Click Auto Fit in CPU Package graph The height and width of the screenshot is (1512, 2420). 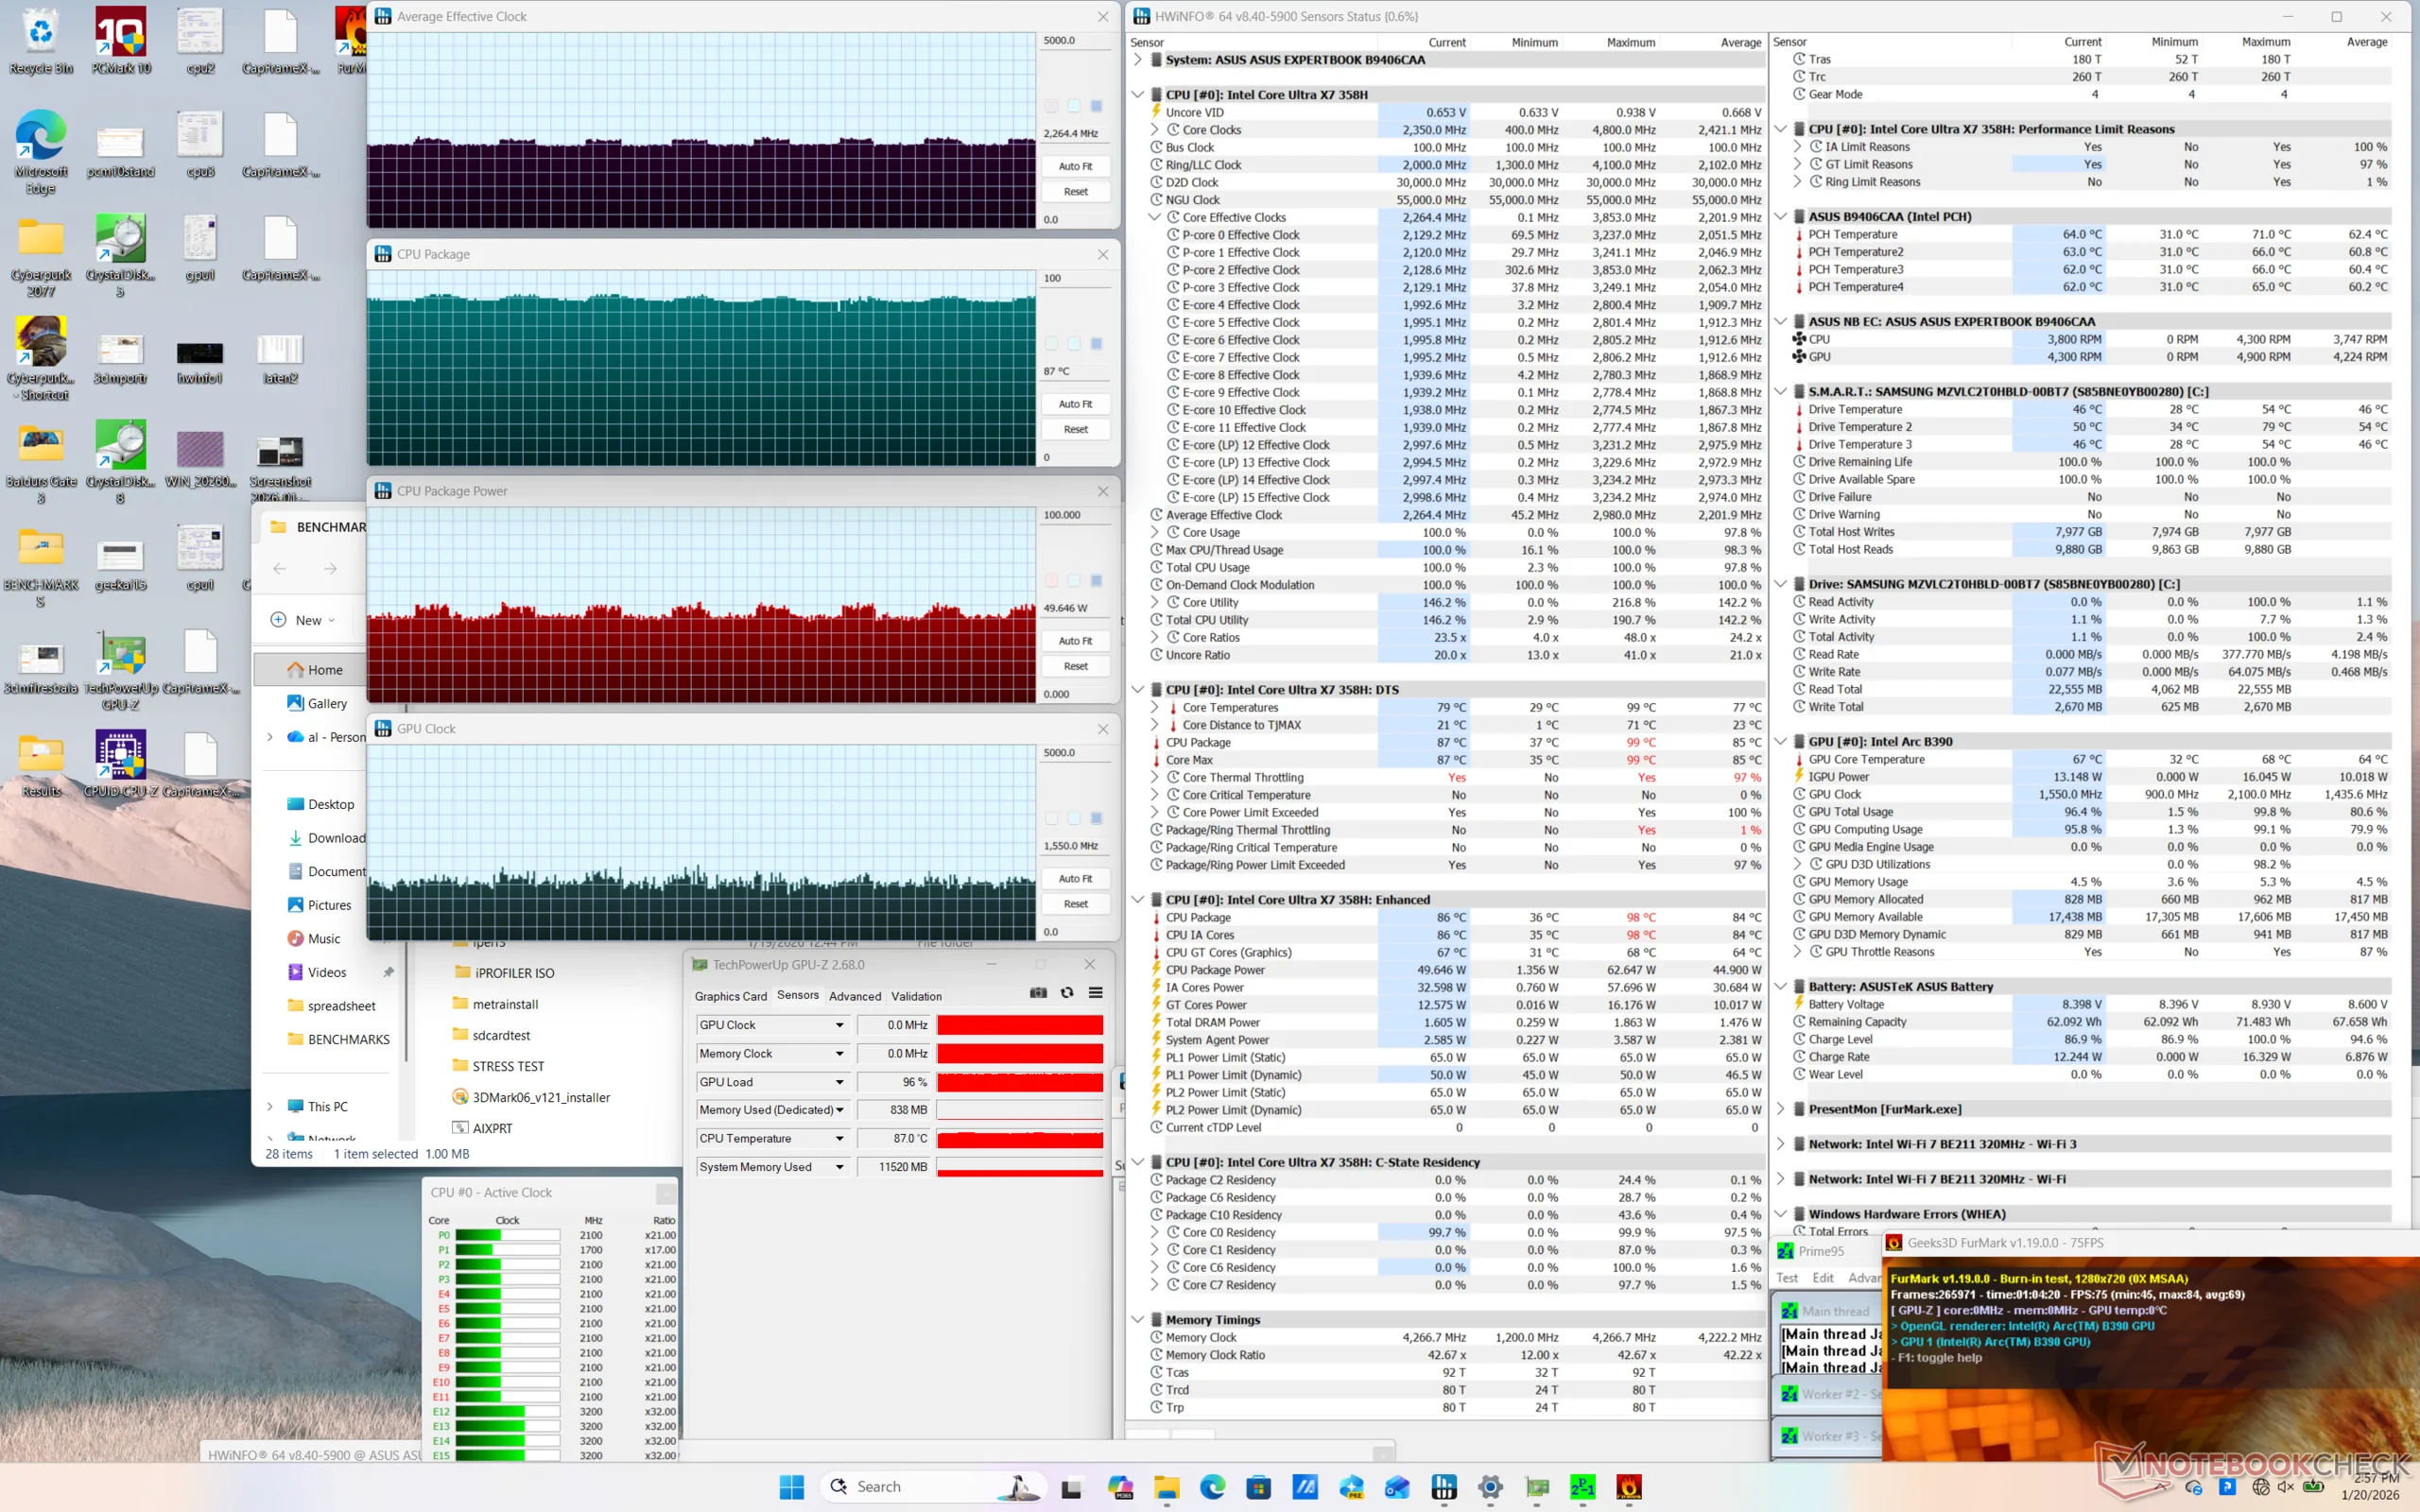pos(1075,404)
